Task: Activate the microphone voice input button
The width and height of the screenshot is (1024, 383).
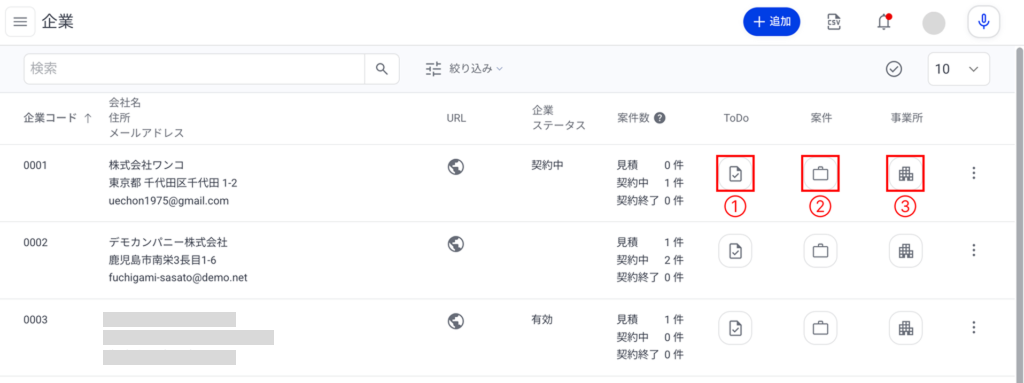Action: pyautogui.click(x=984, y=22)
